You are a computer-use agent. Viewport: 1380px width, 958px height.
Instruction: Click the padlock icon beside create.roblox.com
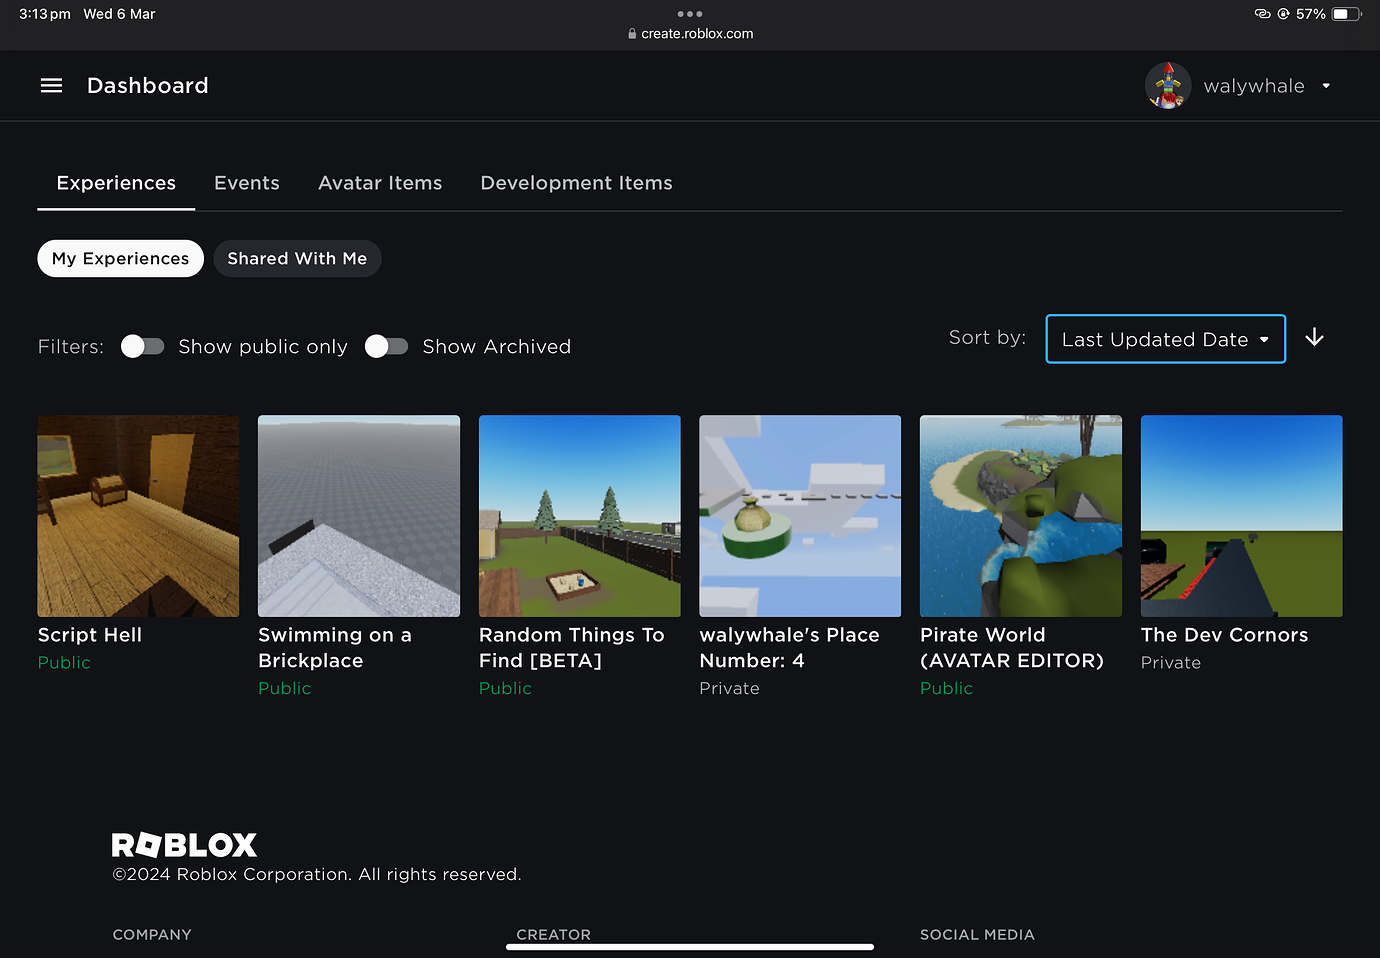click(x=630, y=32)
